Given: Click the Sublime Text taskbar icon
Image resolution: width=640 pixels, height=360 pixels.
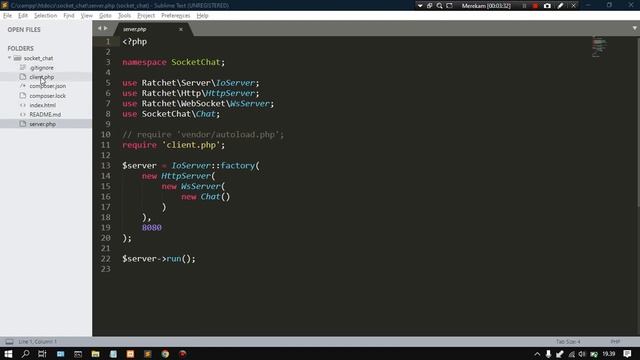Looking at the screenshot, I should click(148, 354).
